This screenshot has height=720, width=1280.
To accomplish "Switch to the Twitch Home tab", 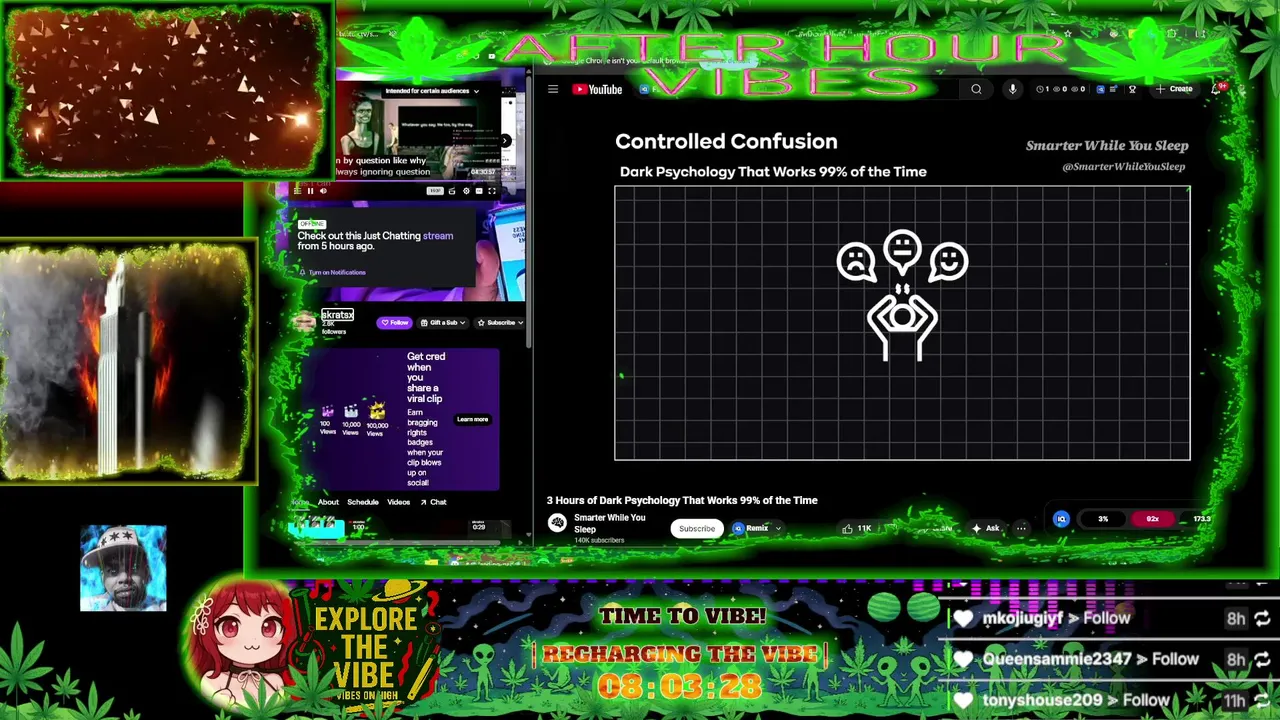I will point(300,502).
